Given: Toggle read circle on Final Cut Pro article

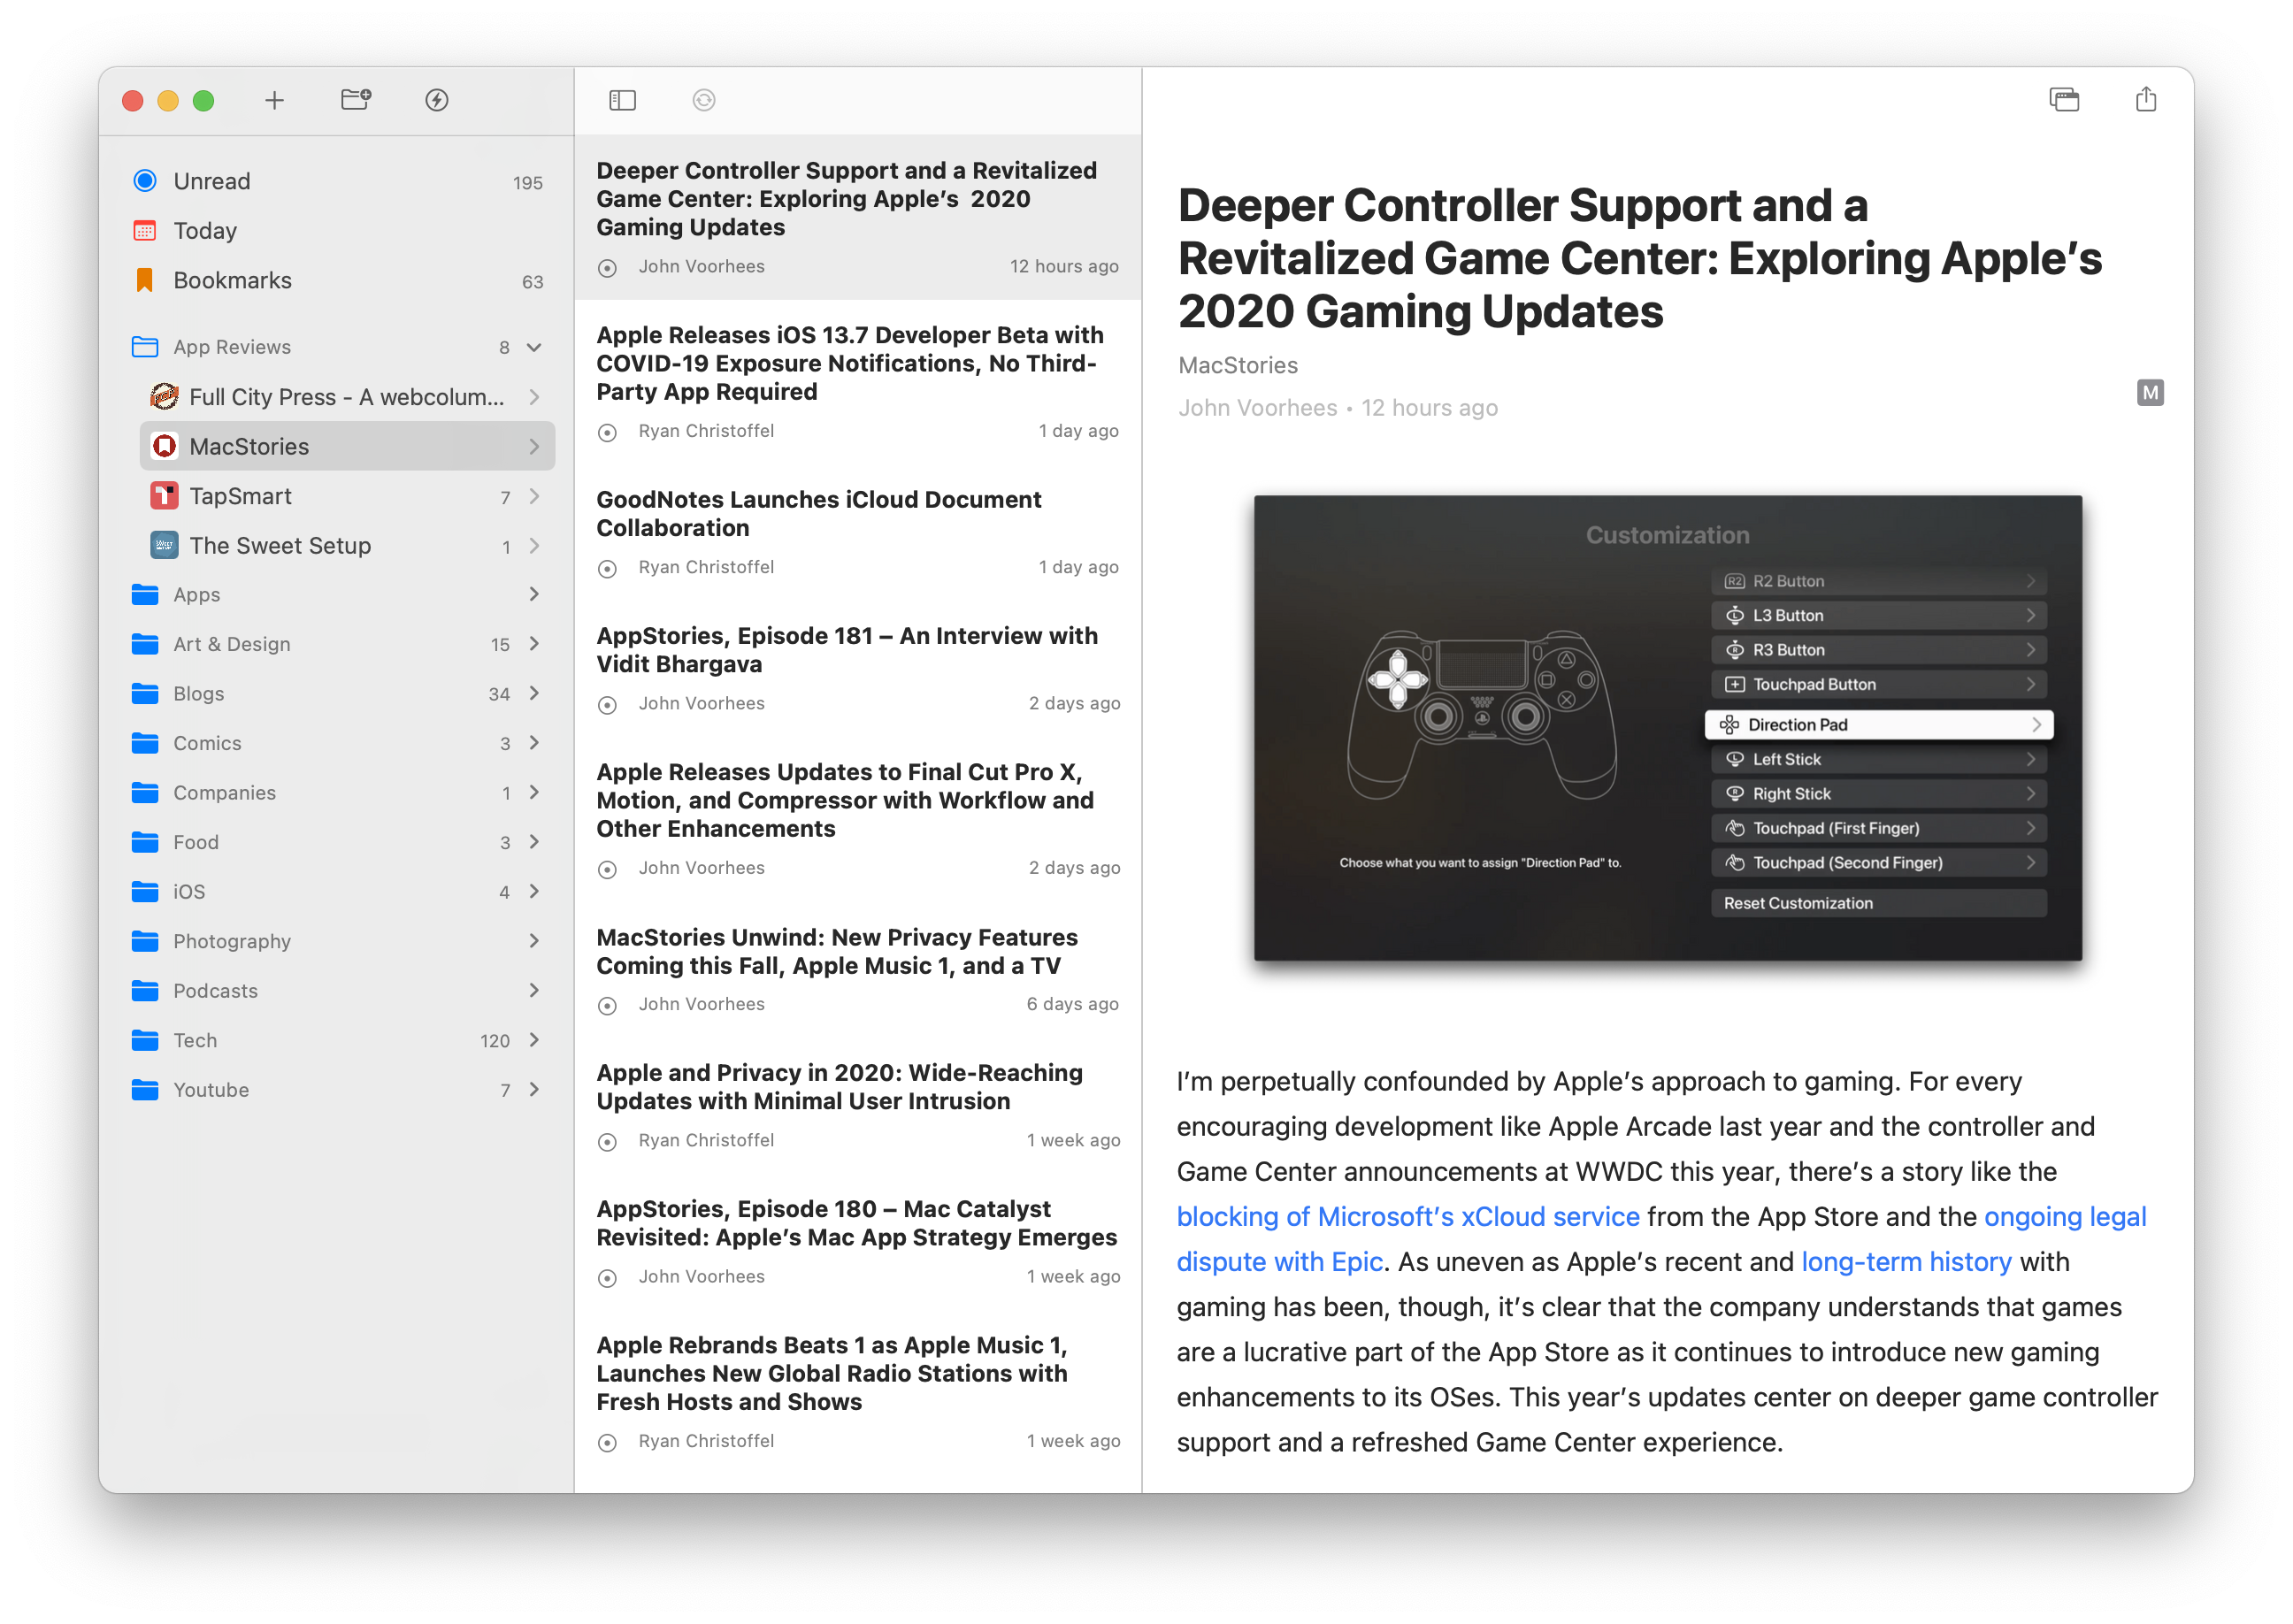Looking at the screenshot, I should (607, 870).
